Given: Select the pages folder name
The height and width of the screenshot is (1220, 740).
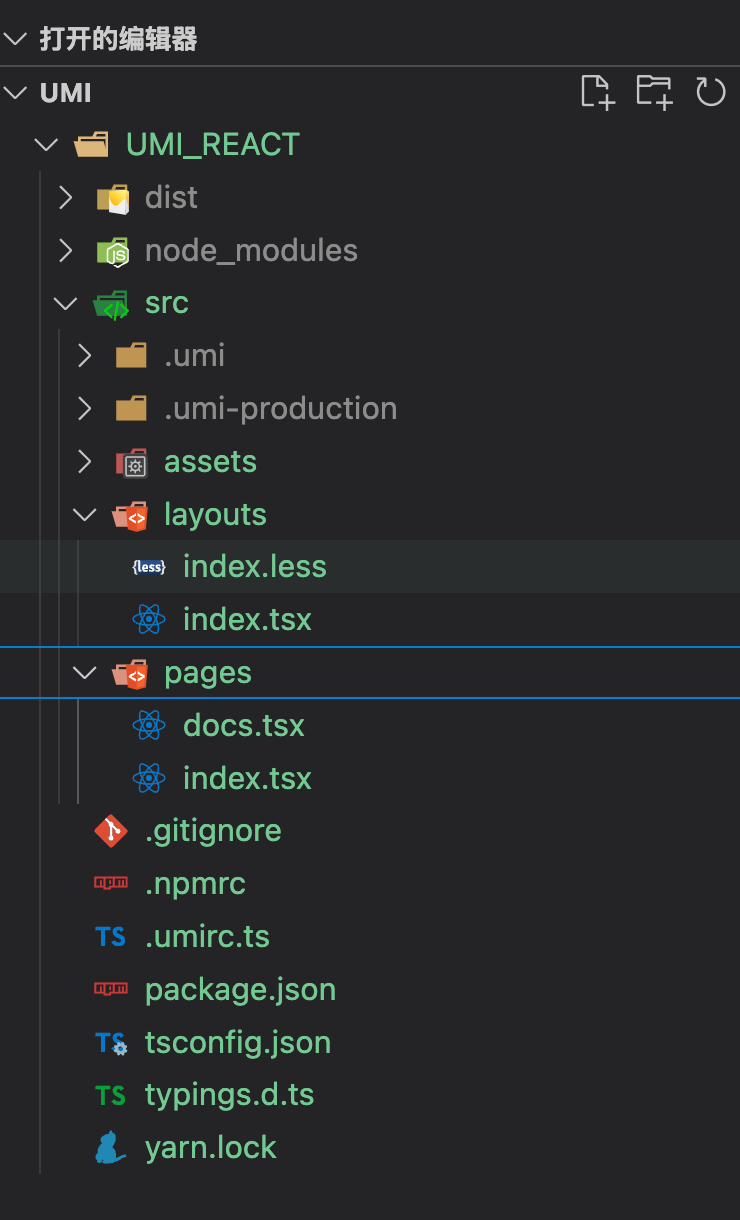Looking at the screenshot, I should 208,674.
